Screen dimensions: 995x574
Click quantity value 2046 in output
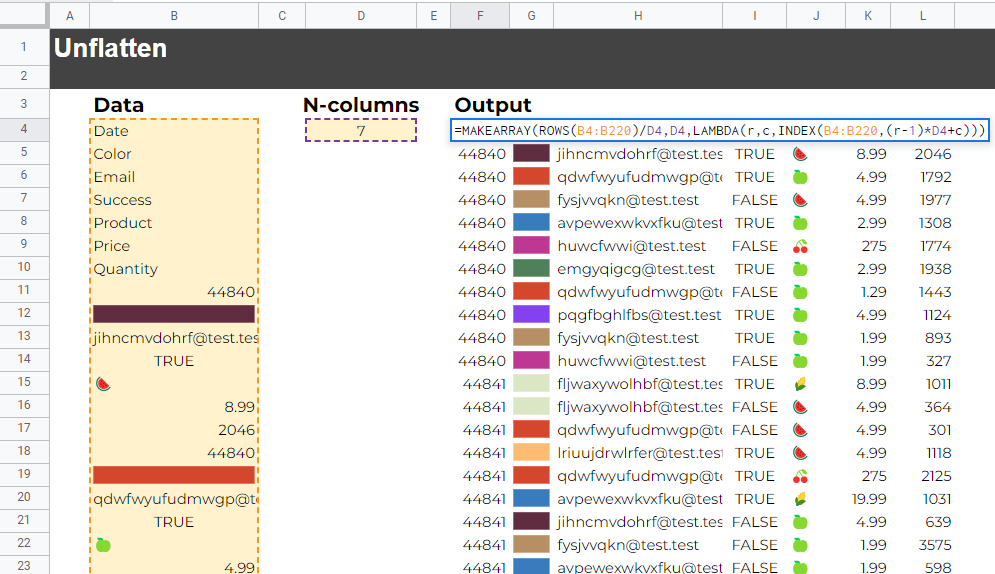click(933, 154)
